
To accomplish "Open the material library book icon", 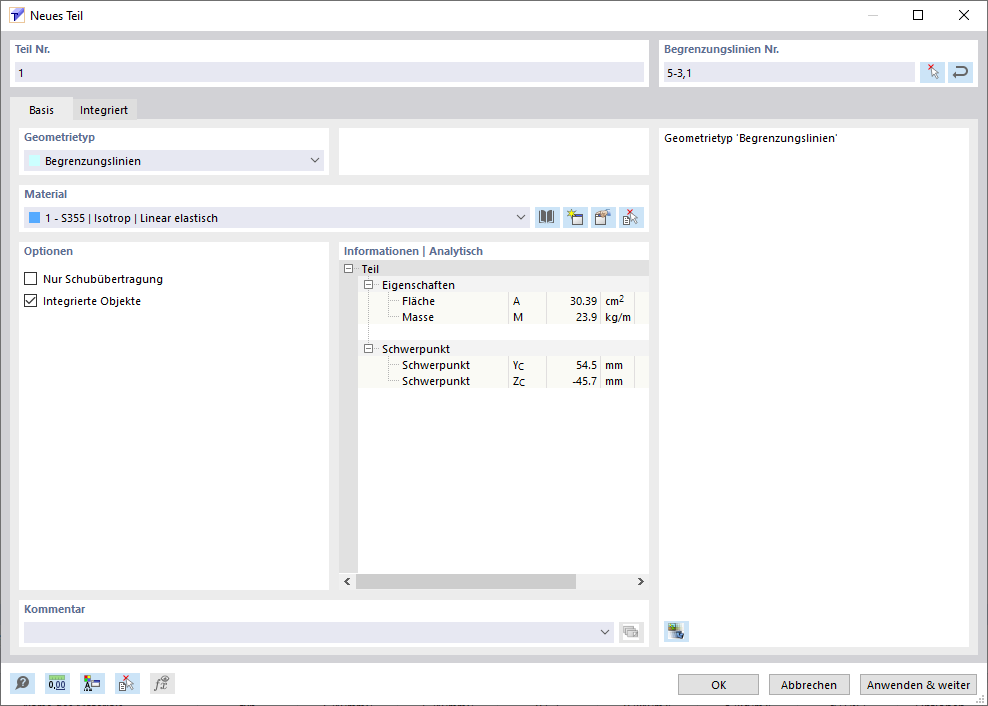I will coord(547,217).
